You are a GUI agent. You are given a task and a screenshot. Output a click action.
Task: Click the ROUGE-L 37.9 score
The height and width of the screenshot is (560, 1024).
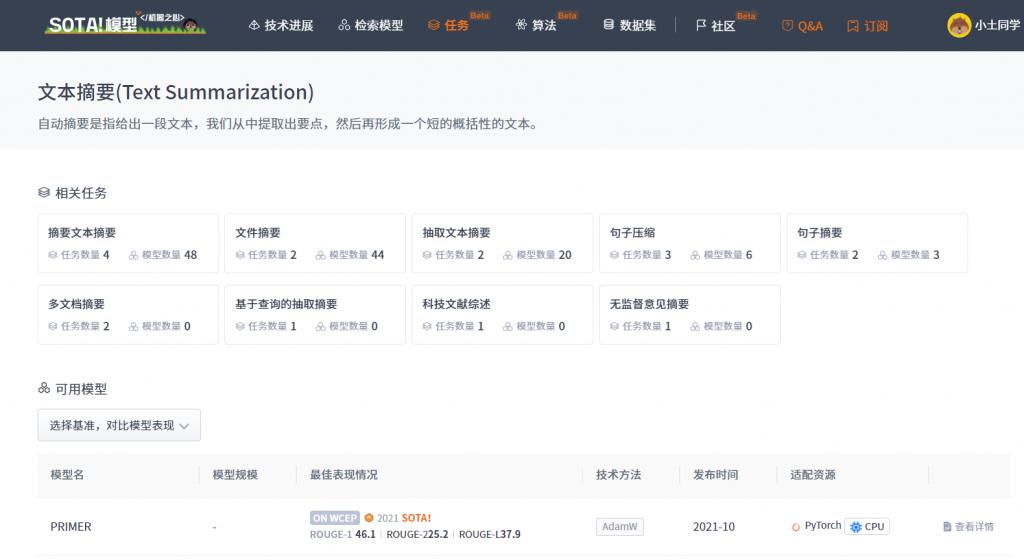(490, 535)
